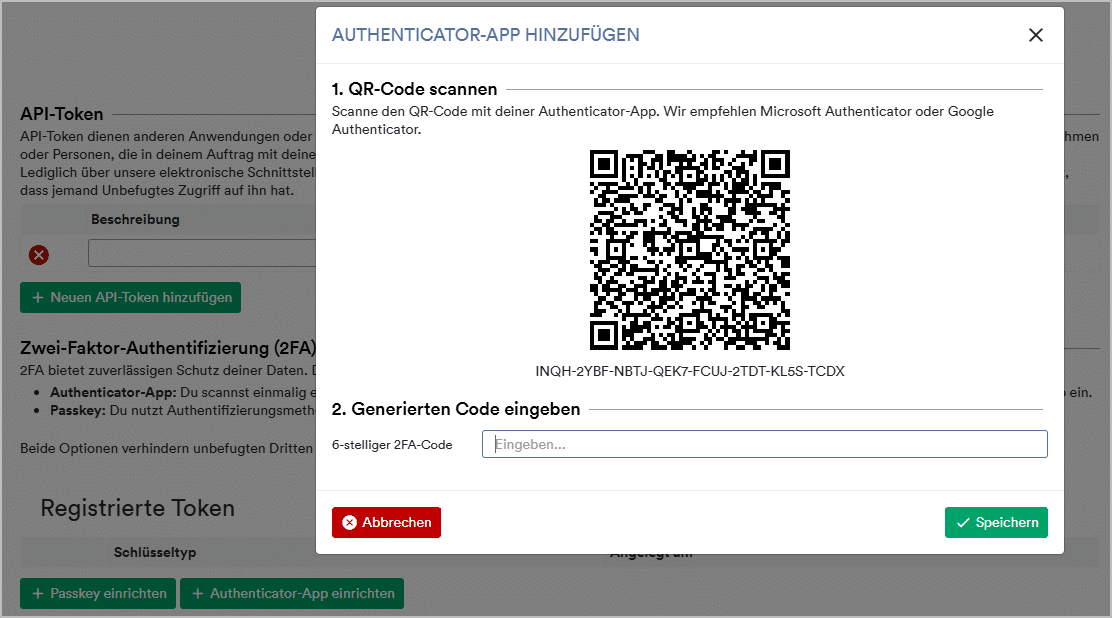Focus the 6-stelliger 2FA-Code input field
This screenshot has height=618, width=1112.
pyautogui.click(x=764, y=444)
